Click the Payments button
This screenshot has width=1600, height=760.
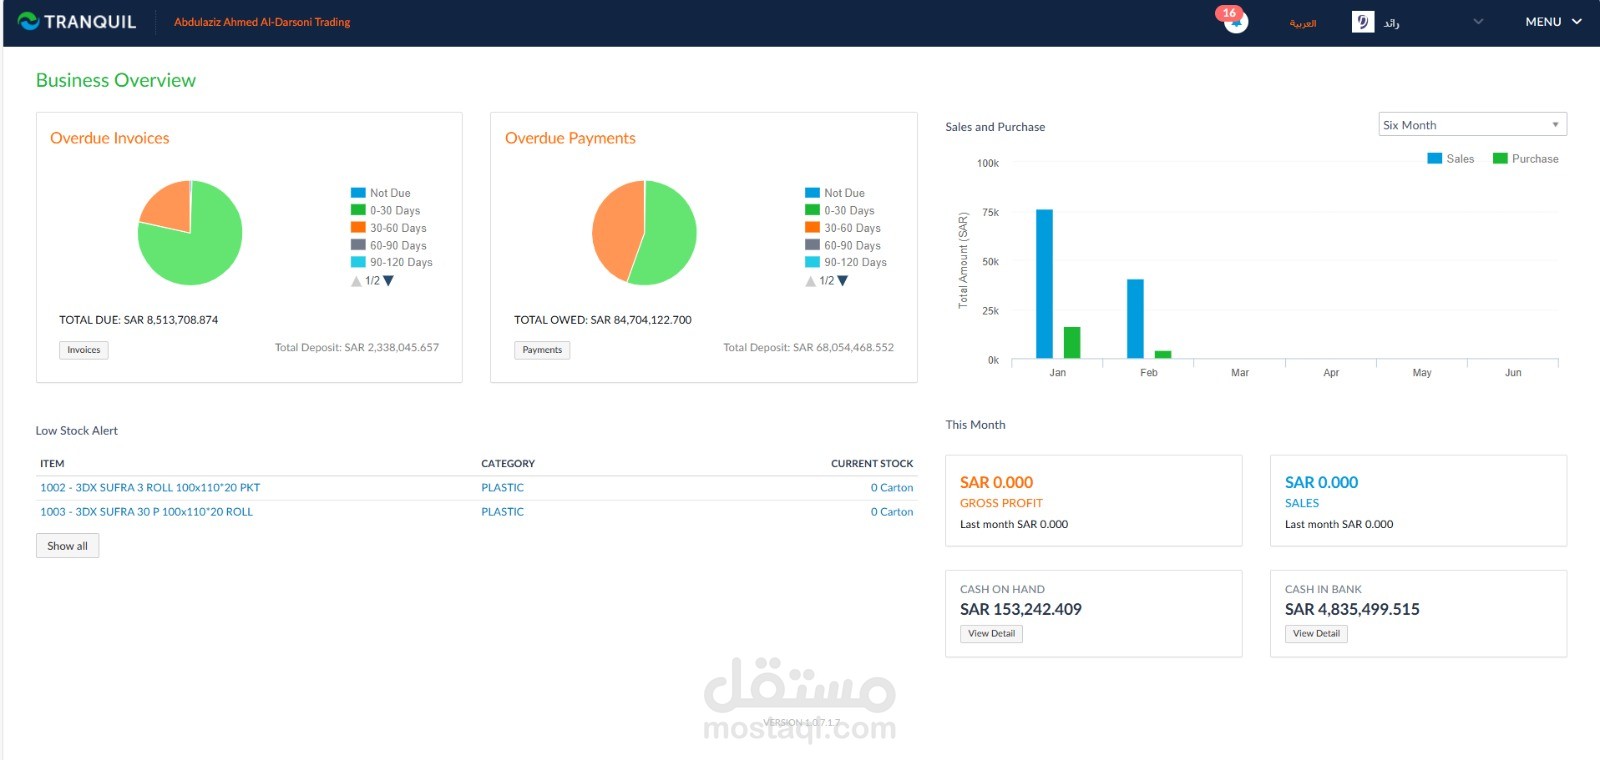pyautogui.click(x=542, y=350)
